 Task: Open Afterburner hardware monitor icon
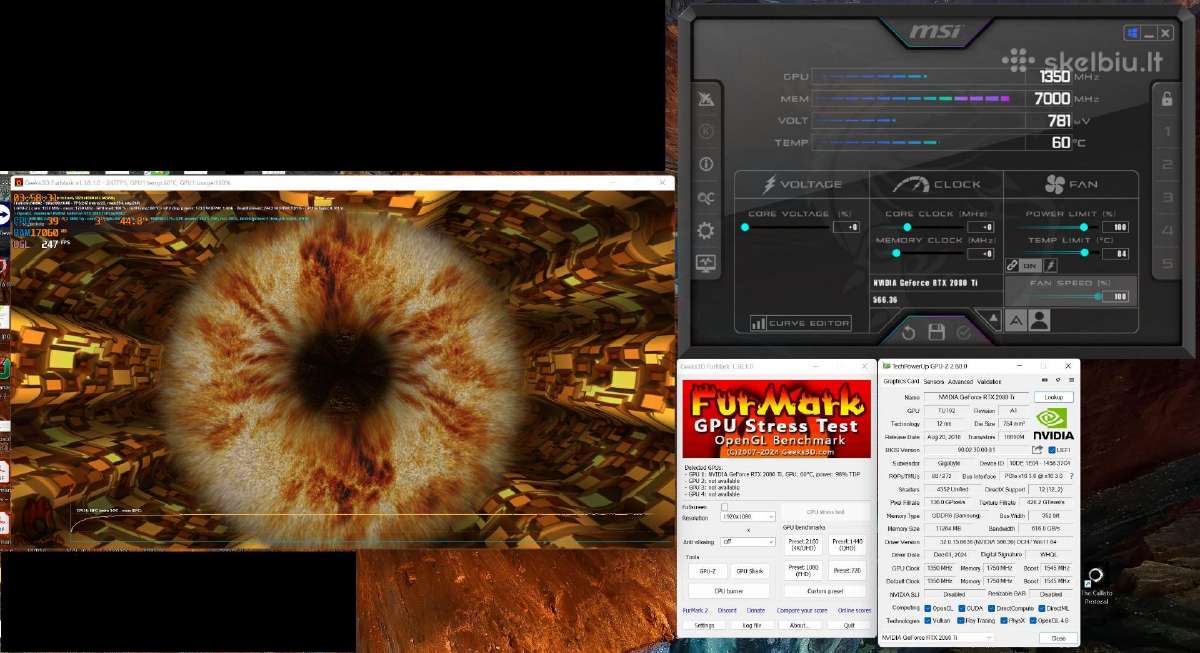(x=706, y=263)
